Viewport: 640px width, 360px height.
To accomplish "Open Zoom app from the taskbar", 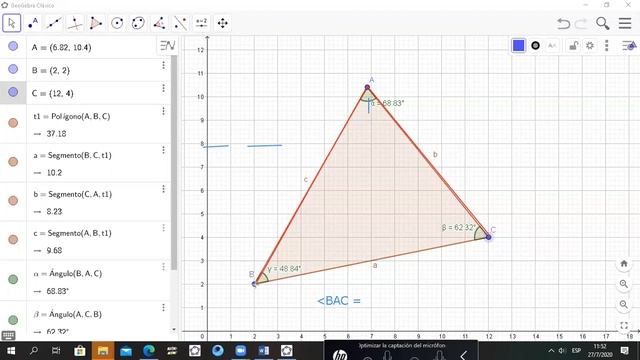I will click(x=241, y=351).
